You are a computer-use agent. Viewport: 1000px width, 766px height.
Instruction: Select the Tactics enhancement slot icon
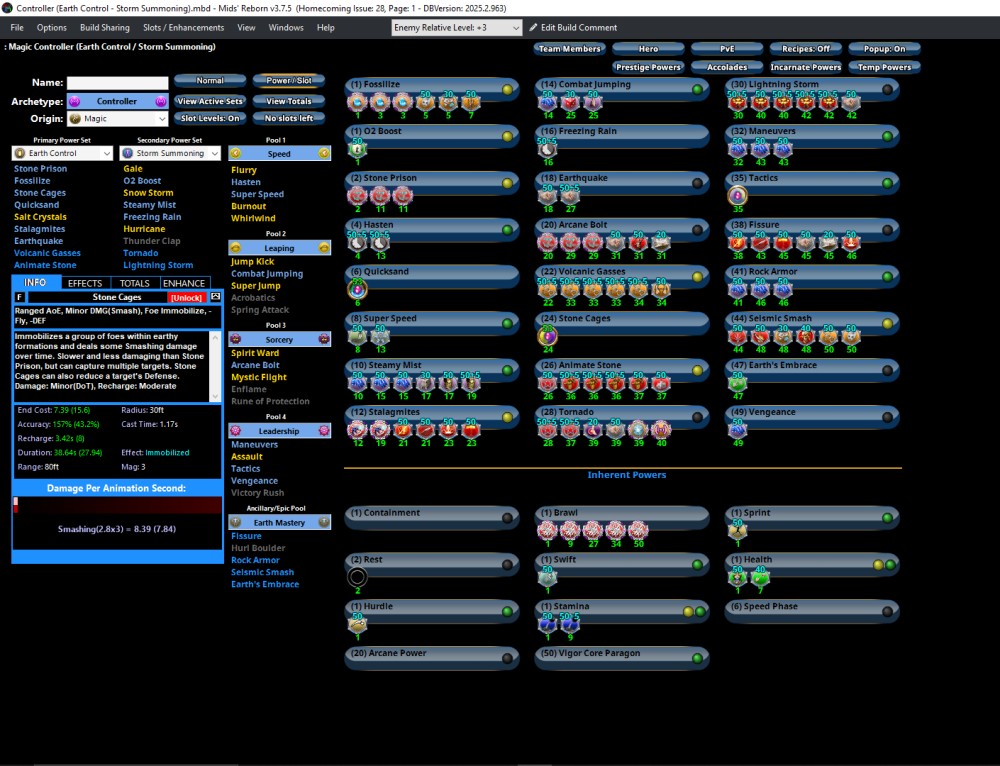point(737,196)
